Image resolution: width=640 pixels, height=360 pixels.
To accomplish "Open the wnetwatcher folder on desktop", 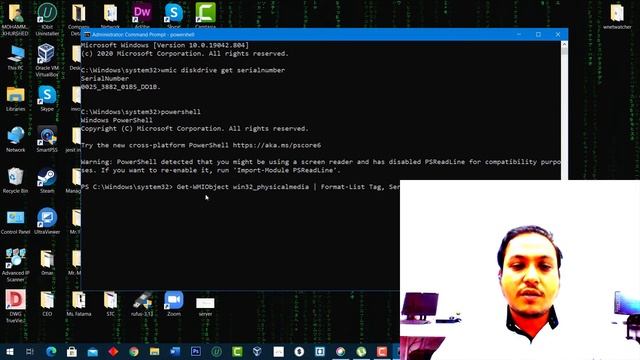I will tap(617, 16).
